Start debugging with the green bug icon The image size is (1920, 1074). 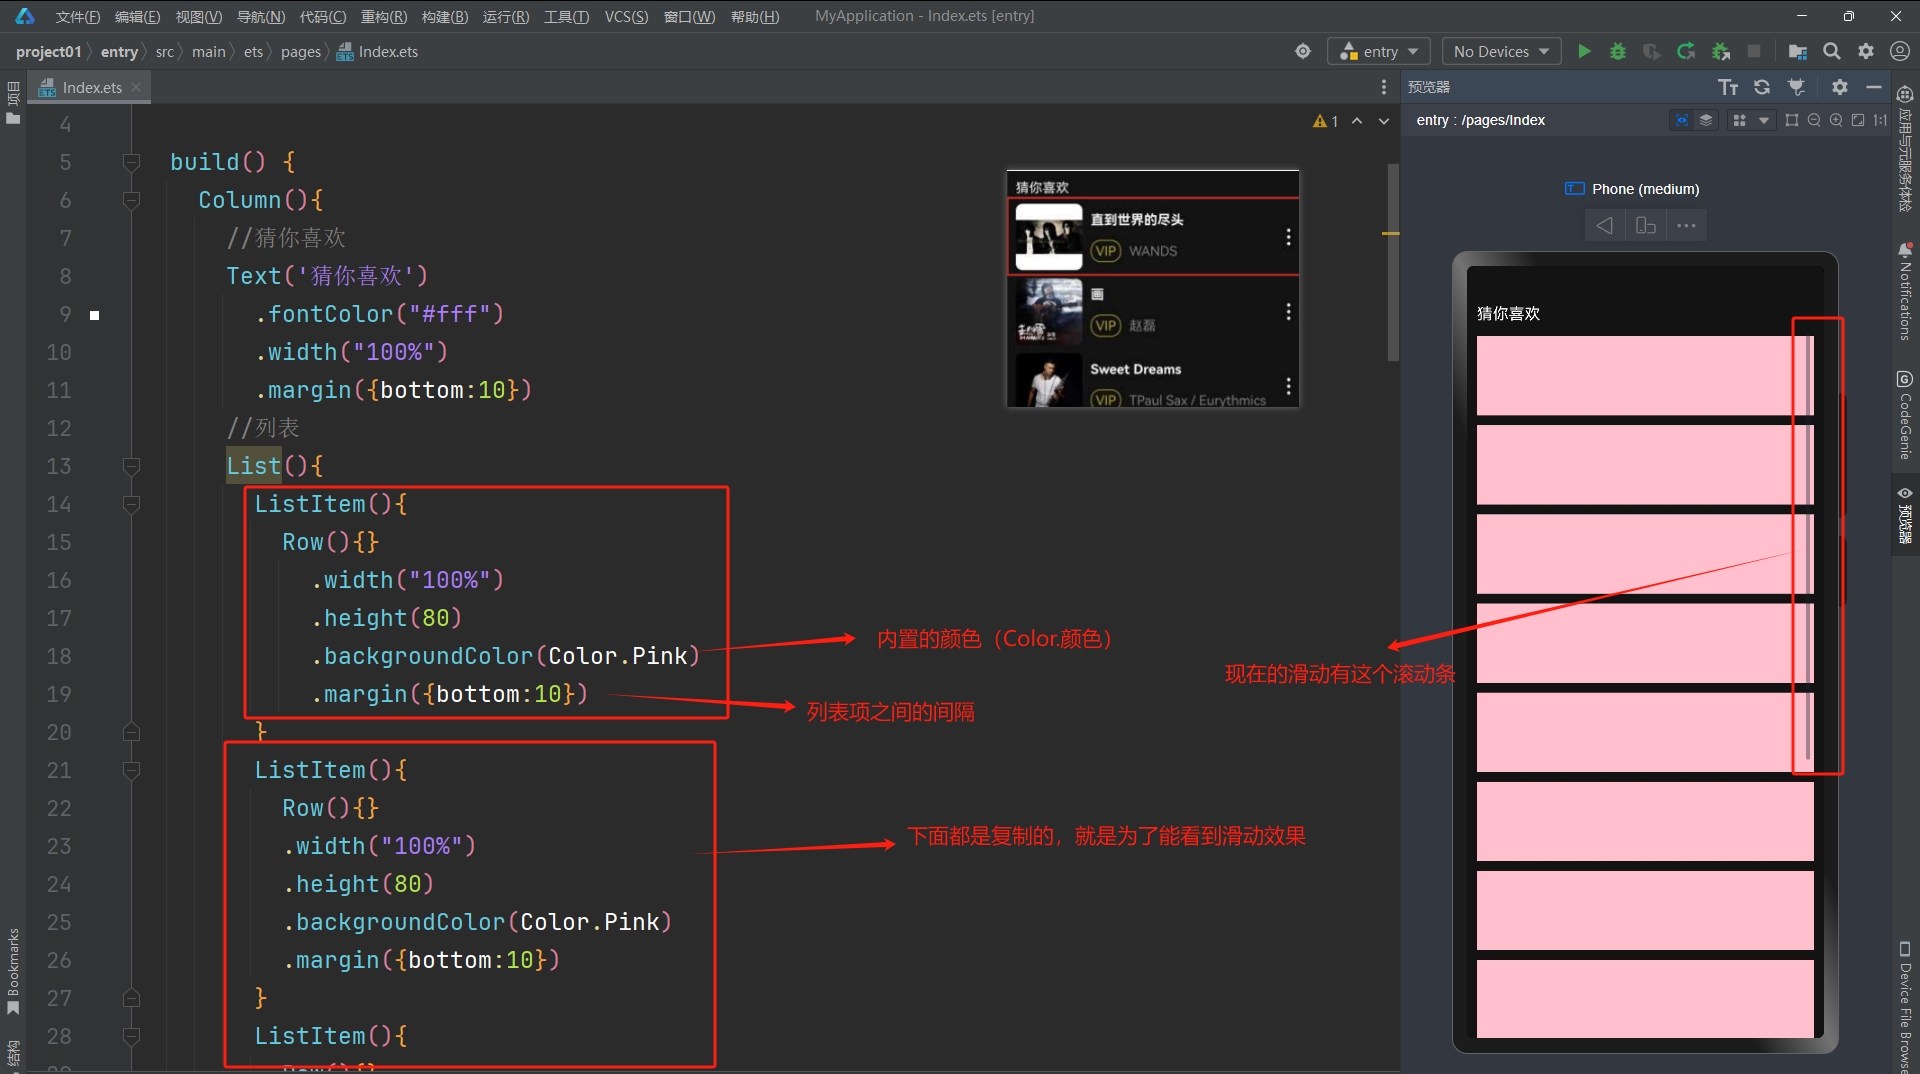(x=1617, y=51)
